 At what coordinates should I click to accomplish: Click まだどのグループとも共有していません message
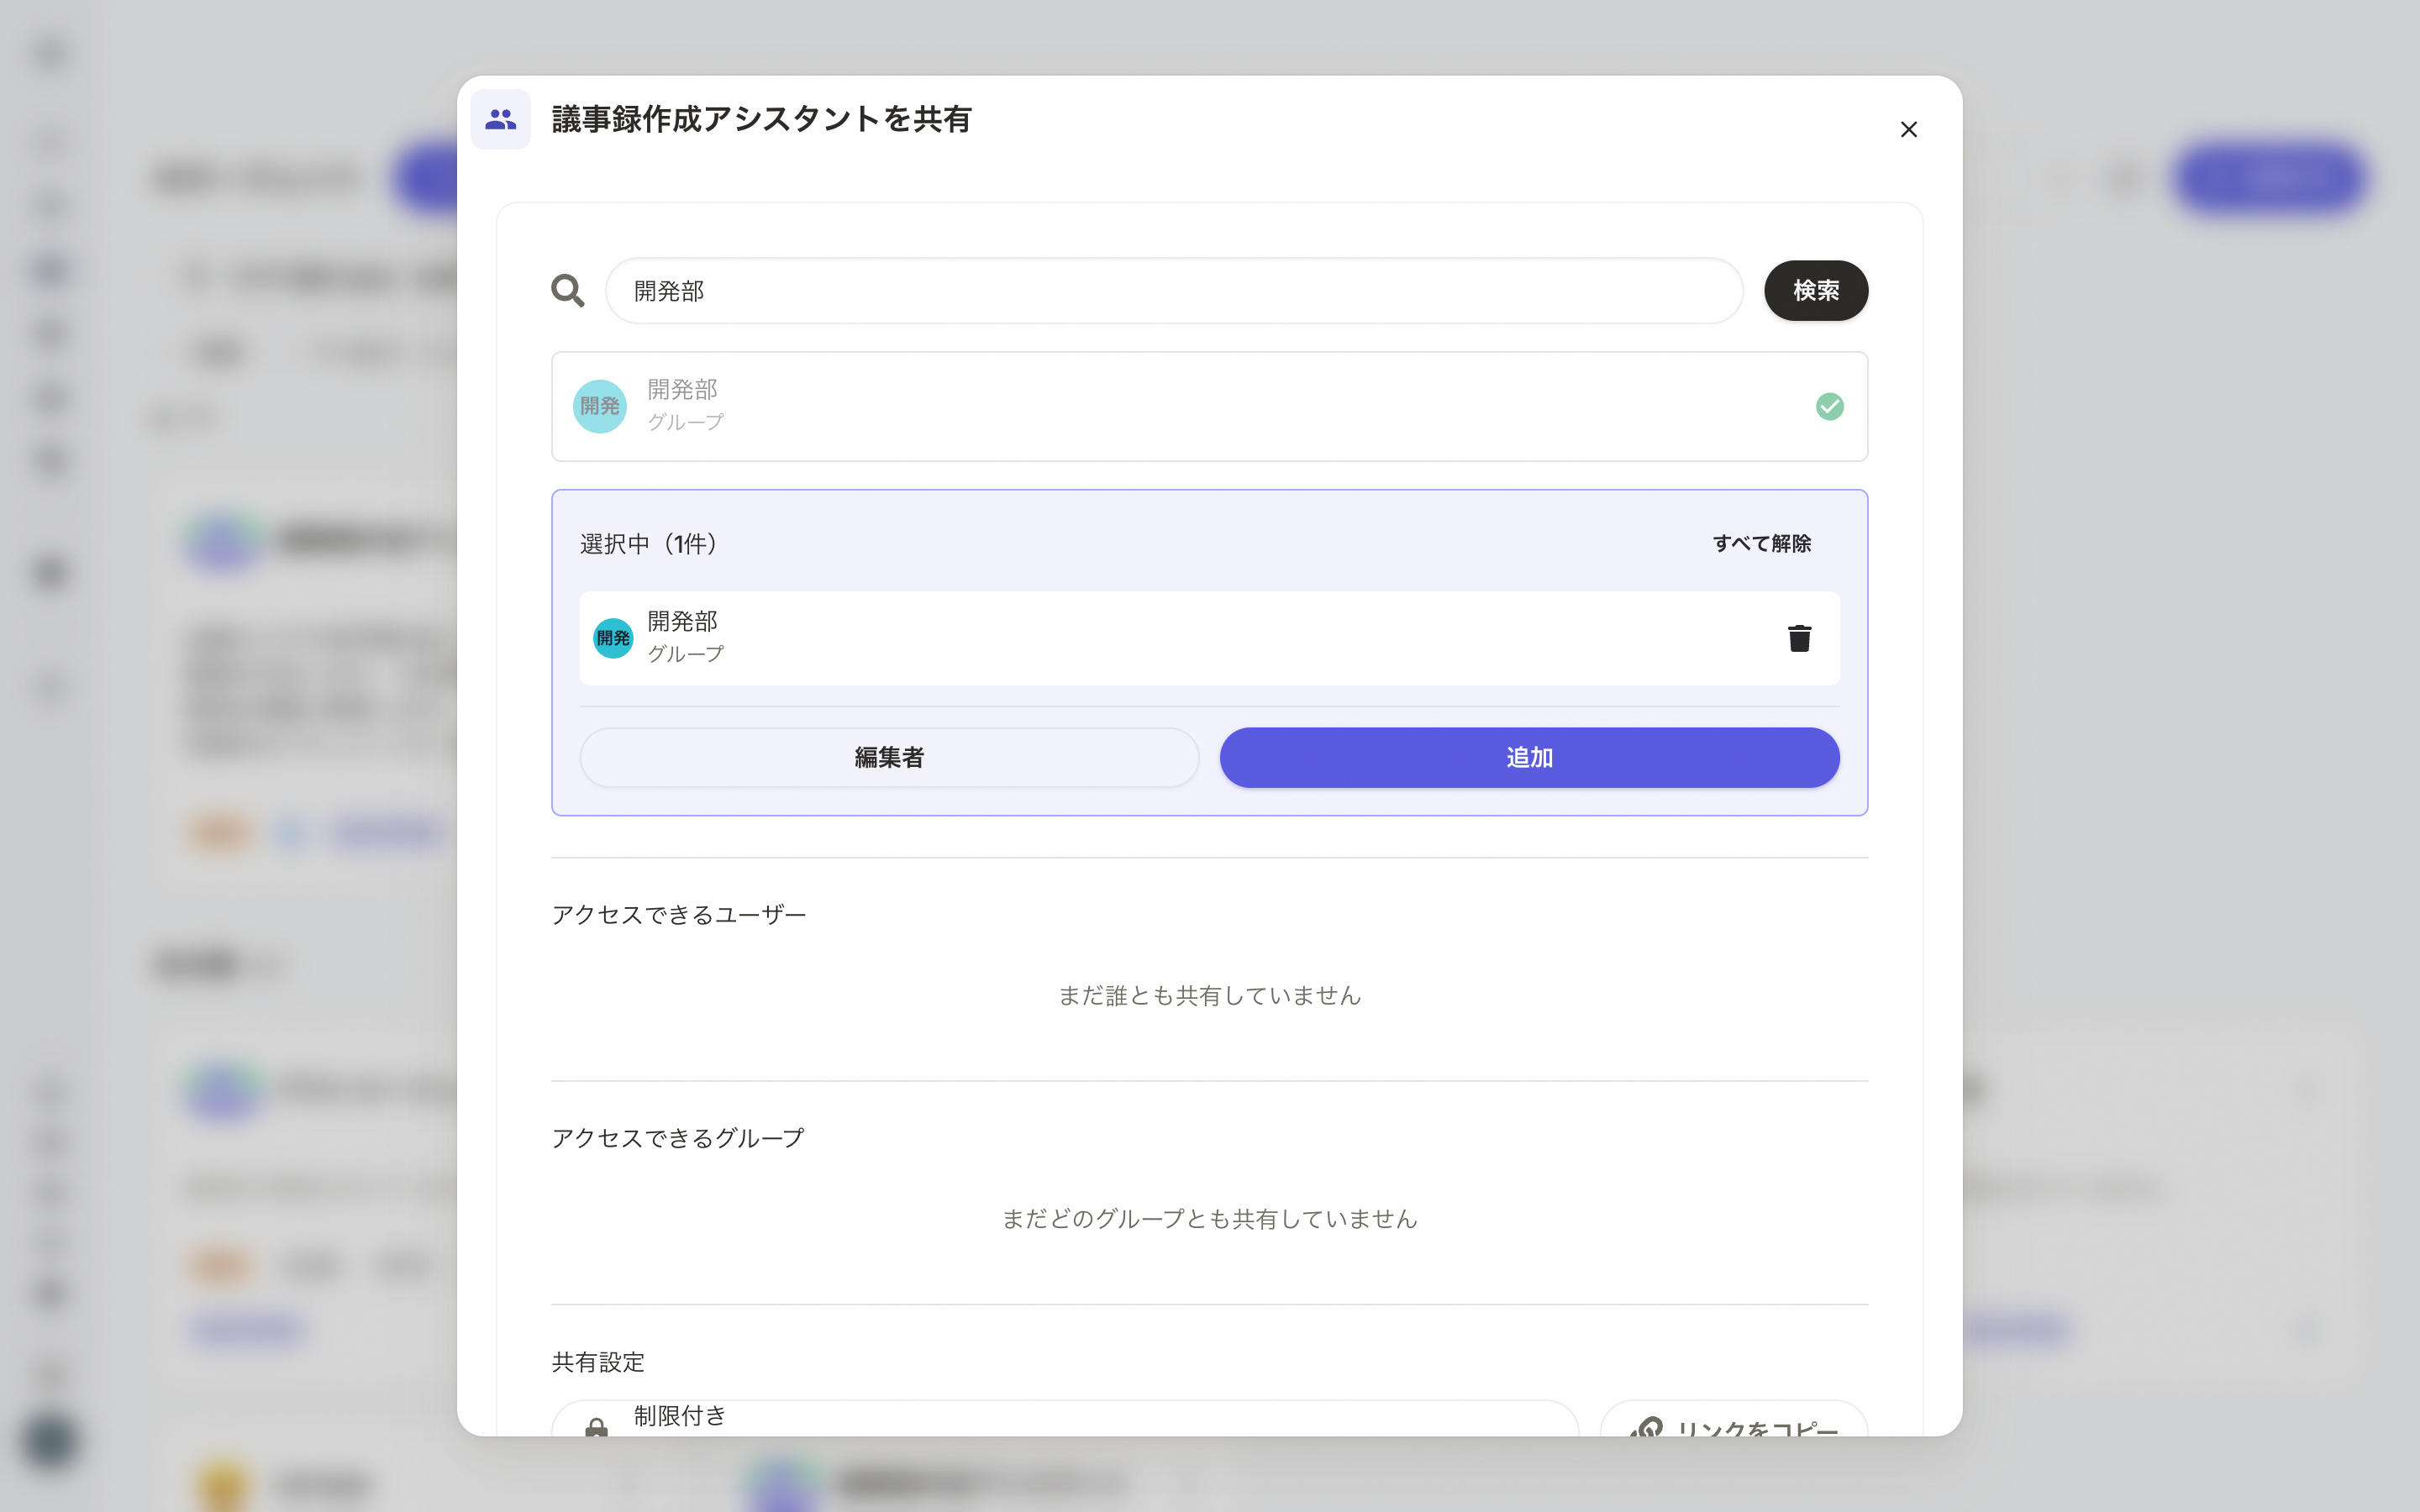[x=1209, y=1218]
